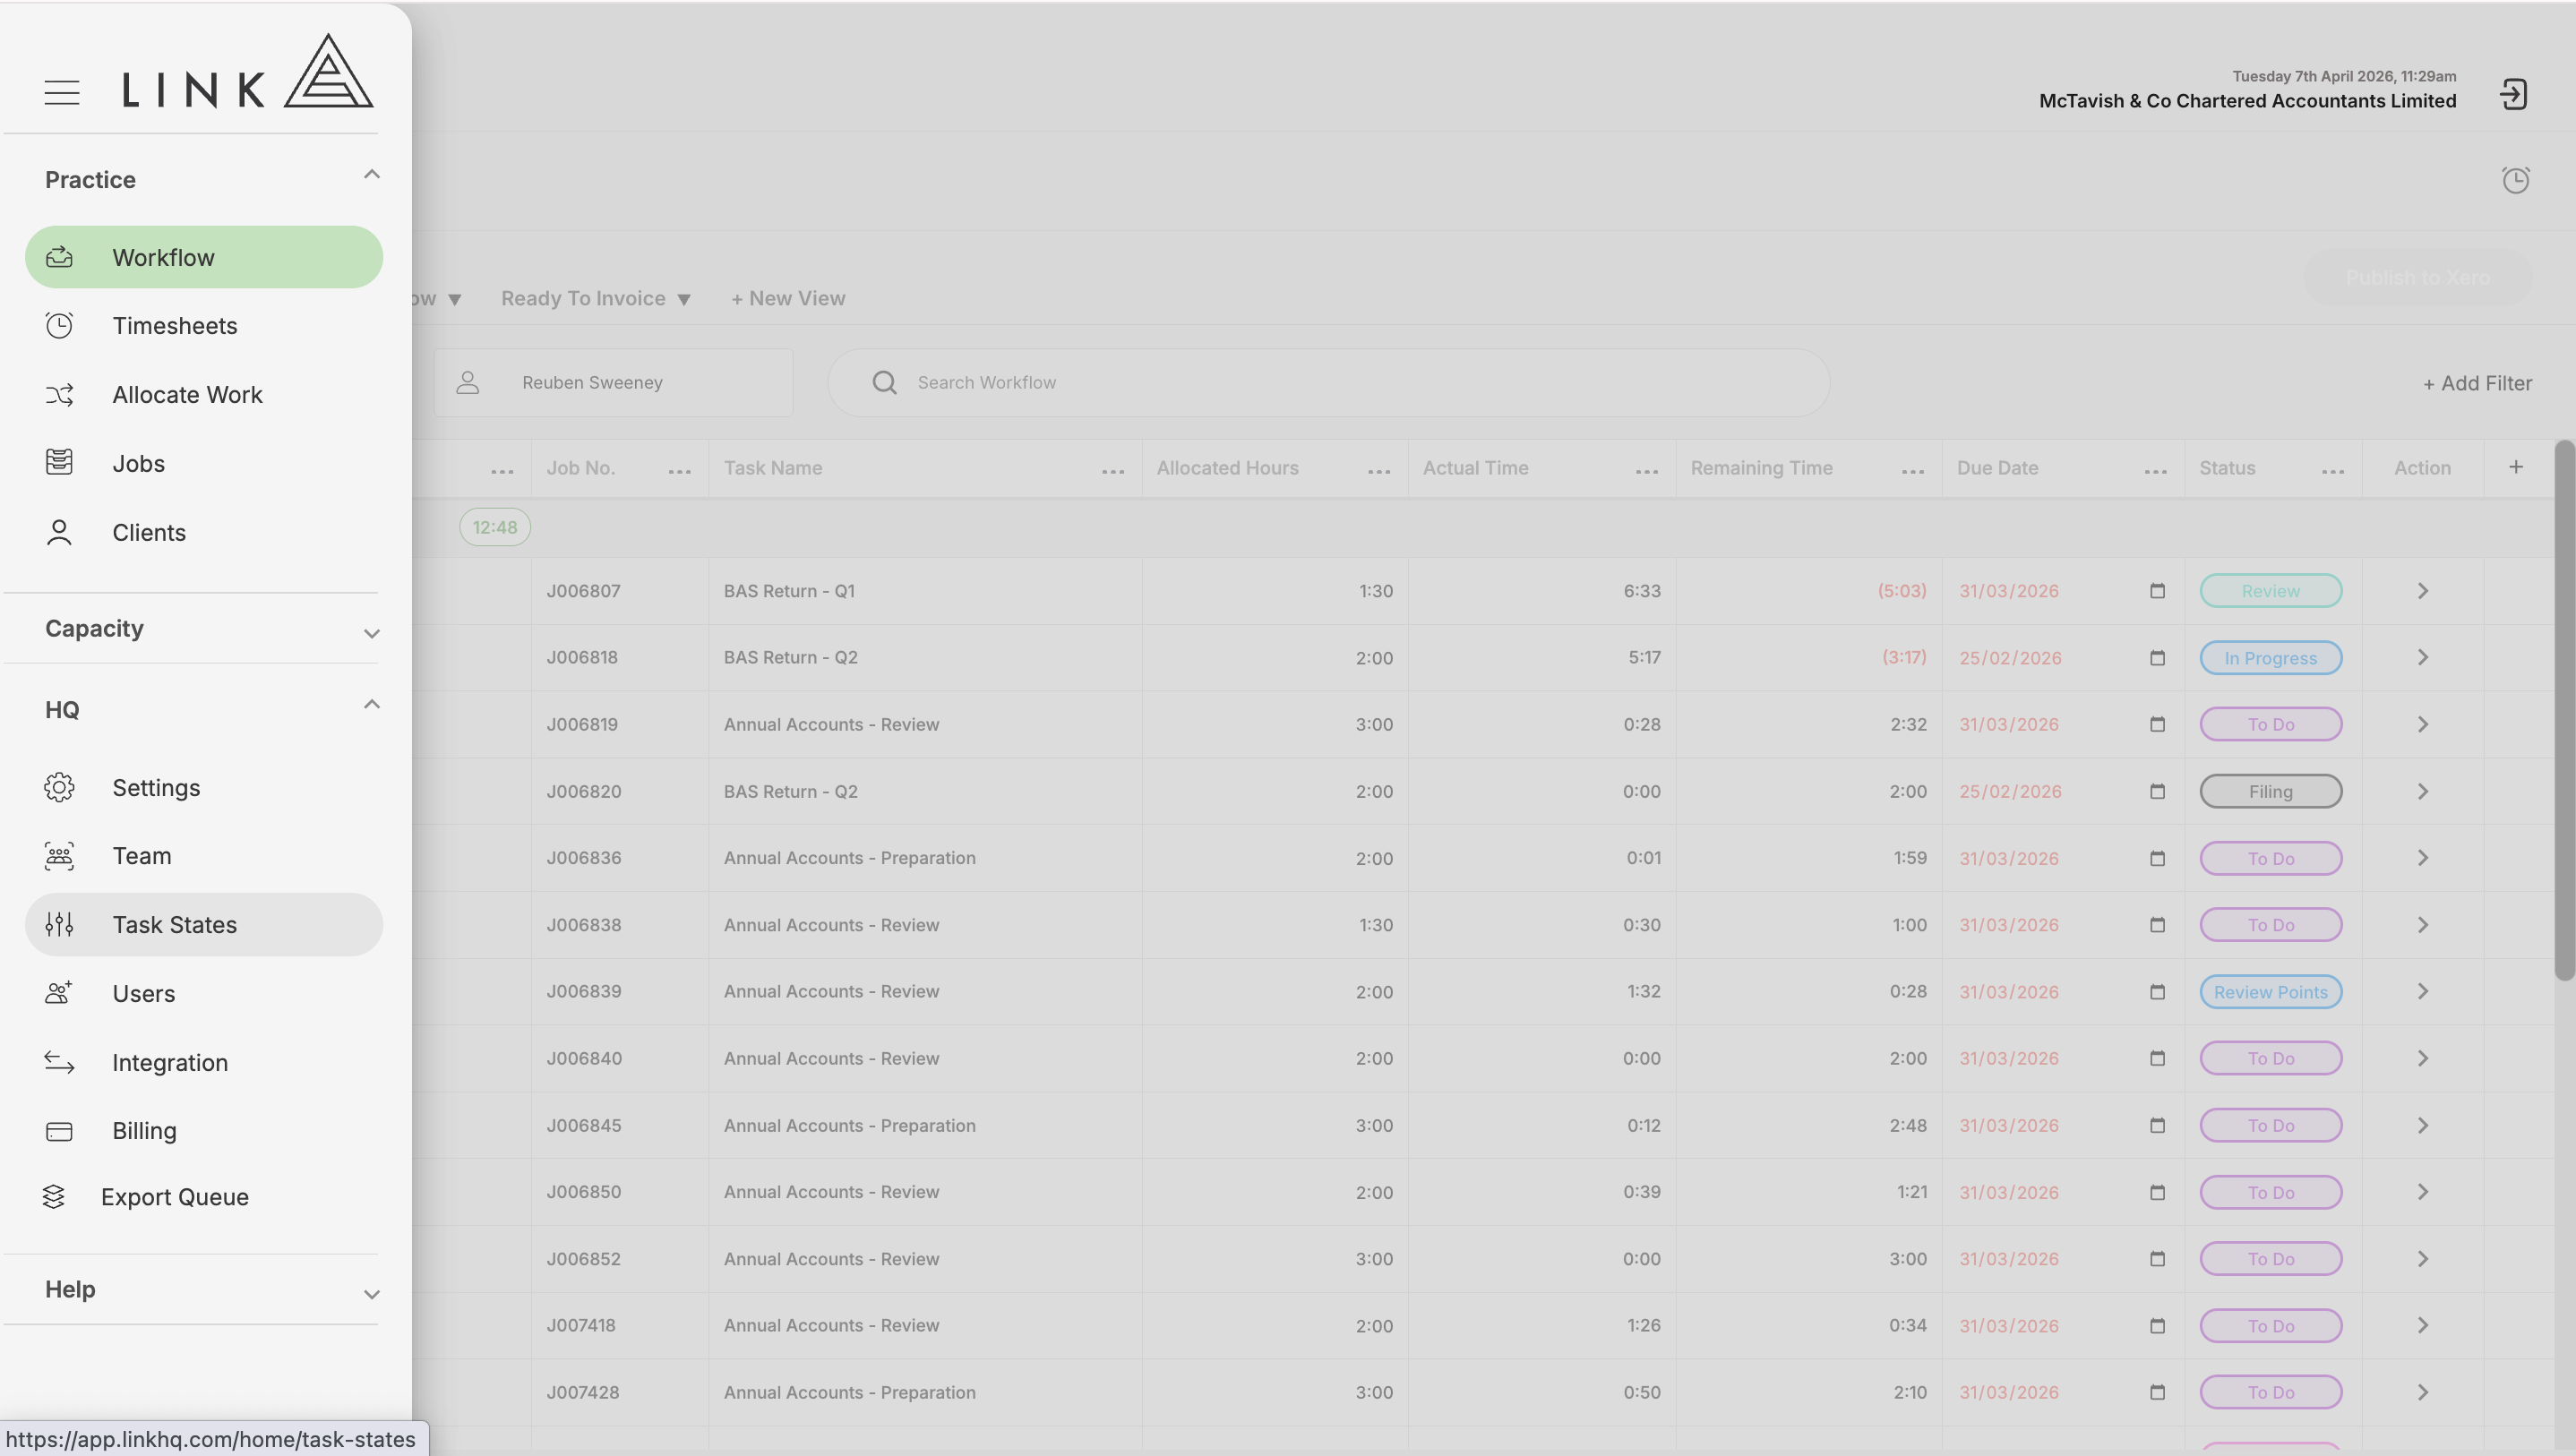Open the Job No. column options menu
The height and width of the screenshot is (1456, 2576).
coord(680,470)
